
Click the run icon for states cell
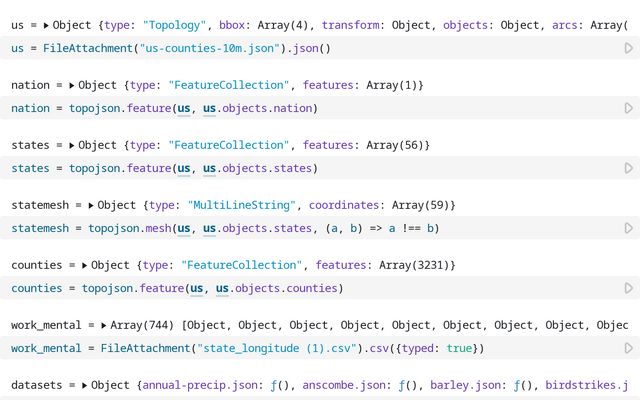click(628, 168)
